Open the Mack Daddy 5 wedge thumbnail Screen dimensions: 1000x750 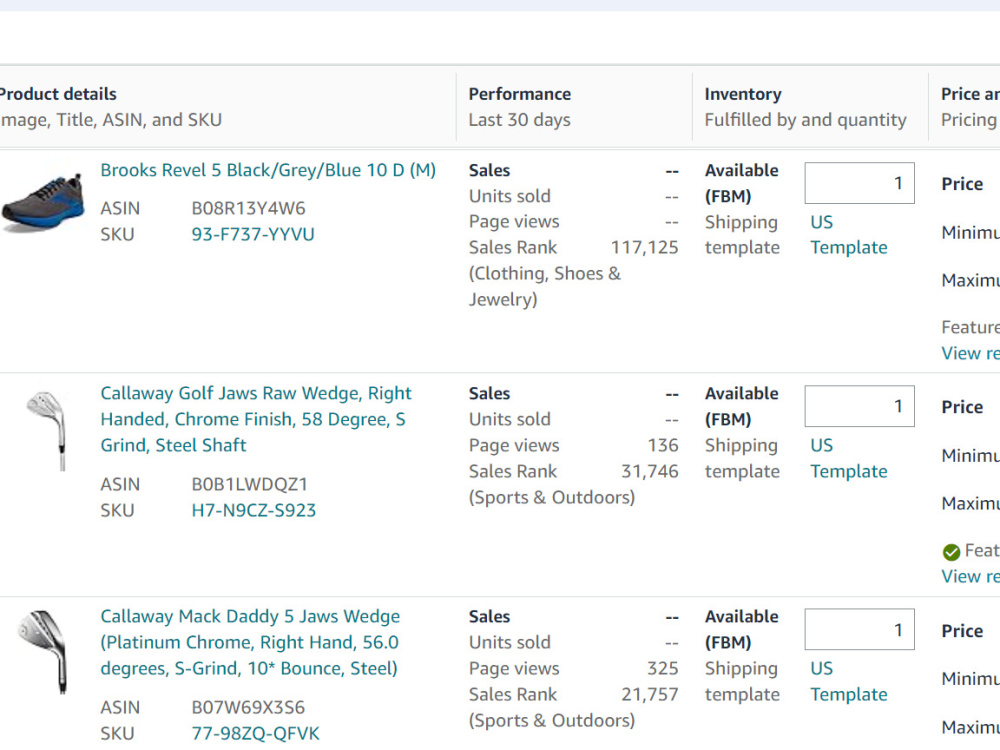click(x=43, y=652)
